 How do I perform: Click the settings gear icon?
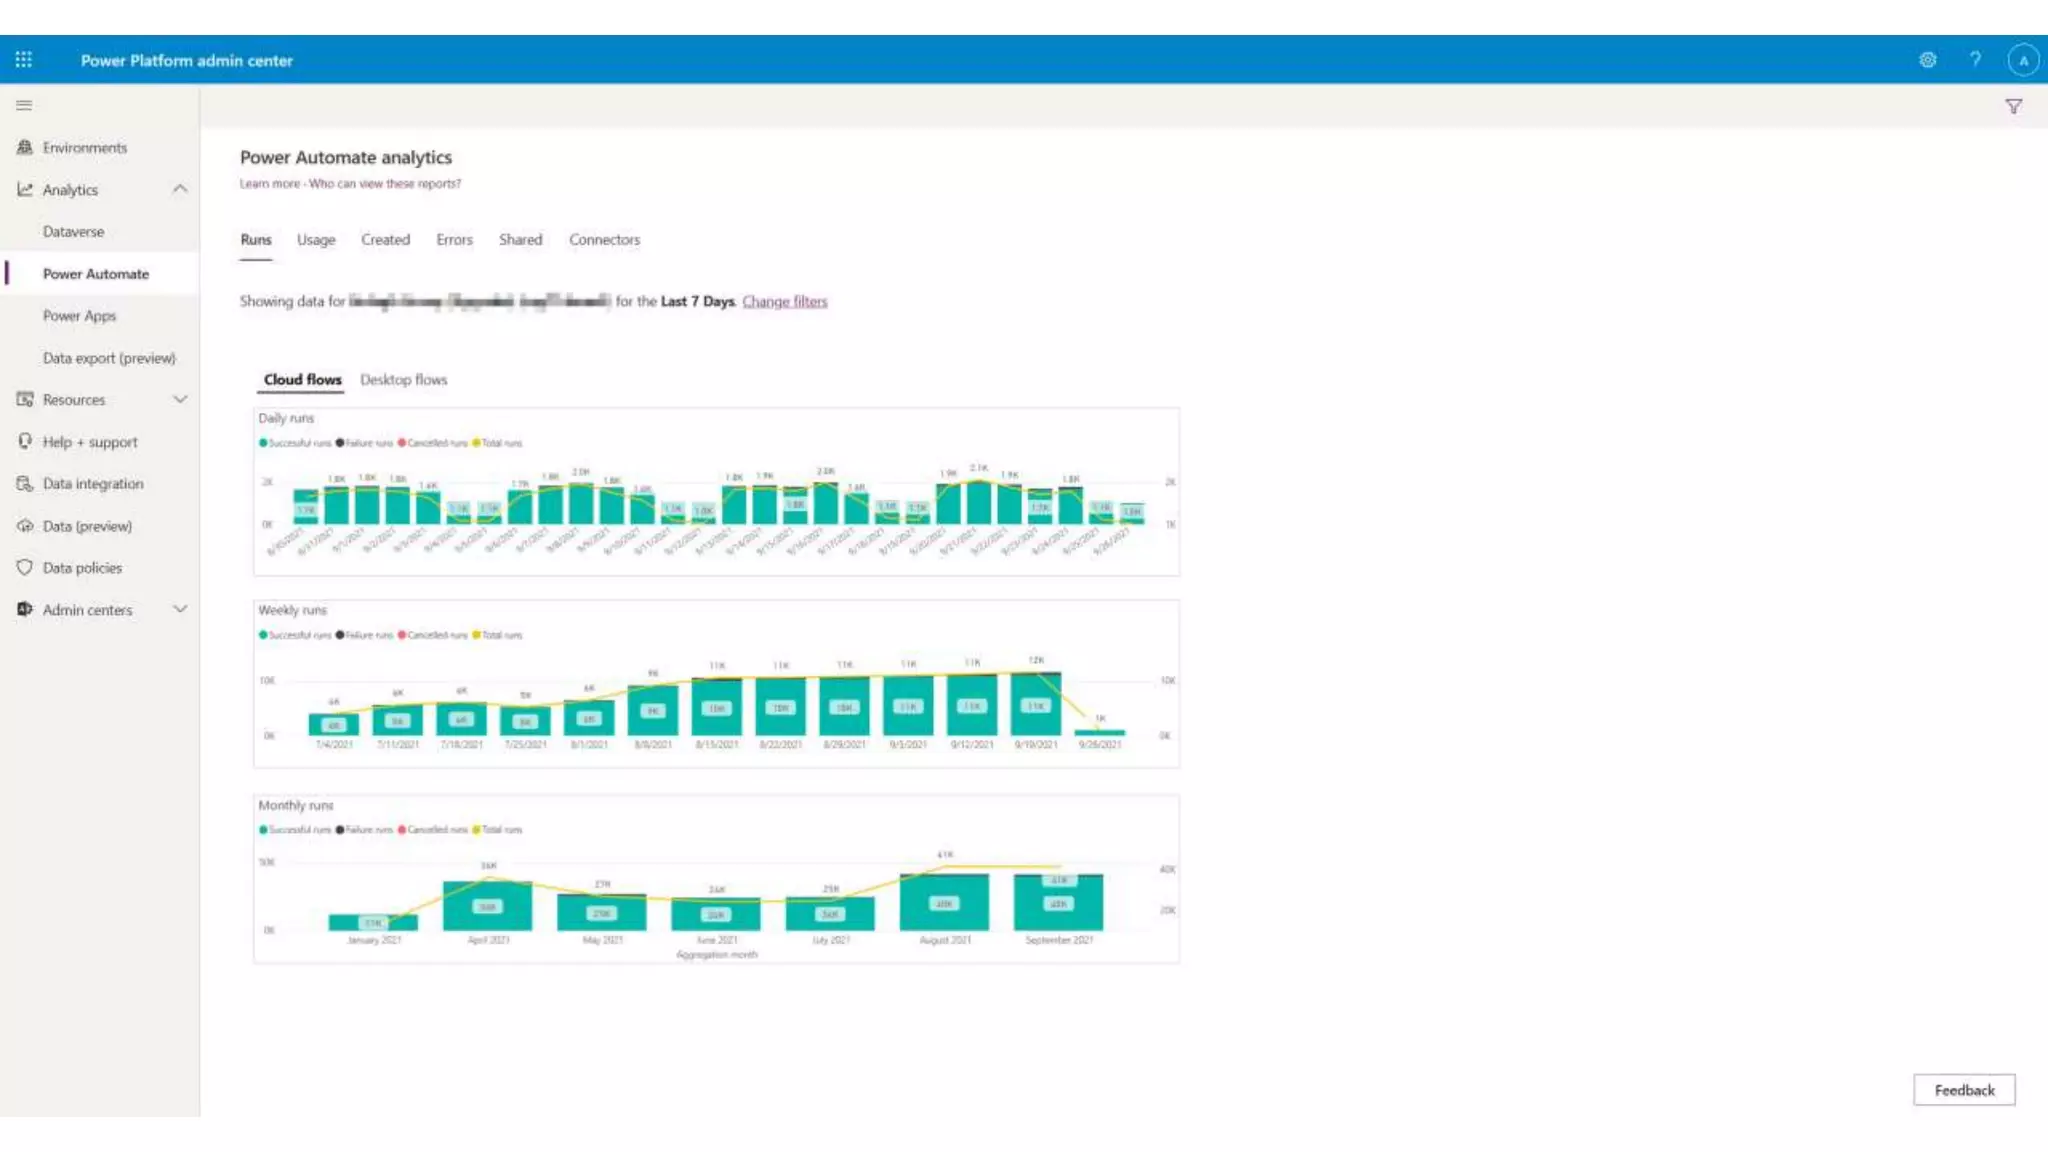[x=1927, y=60]
